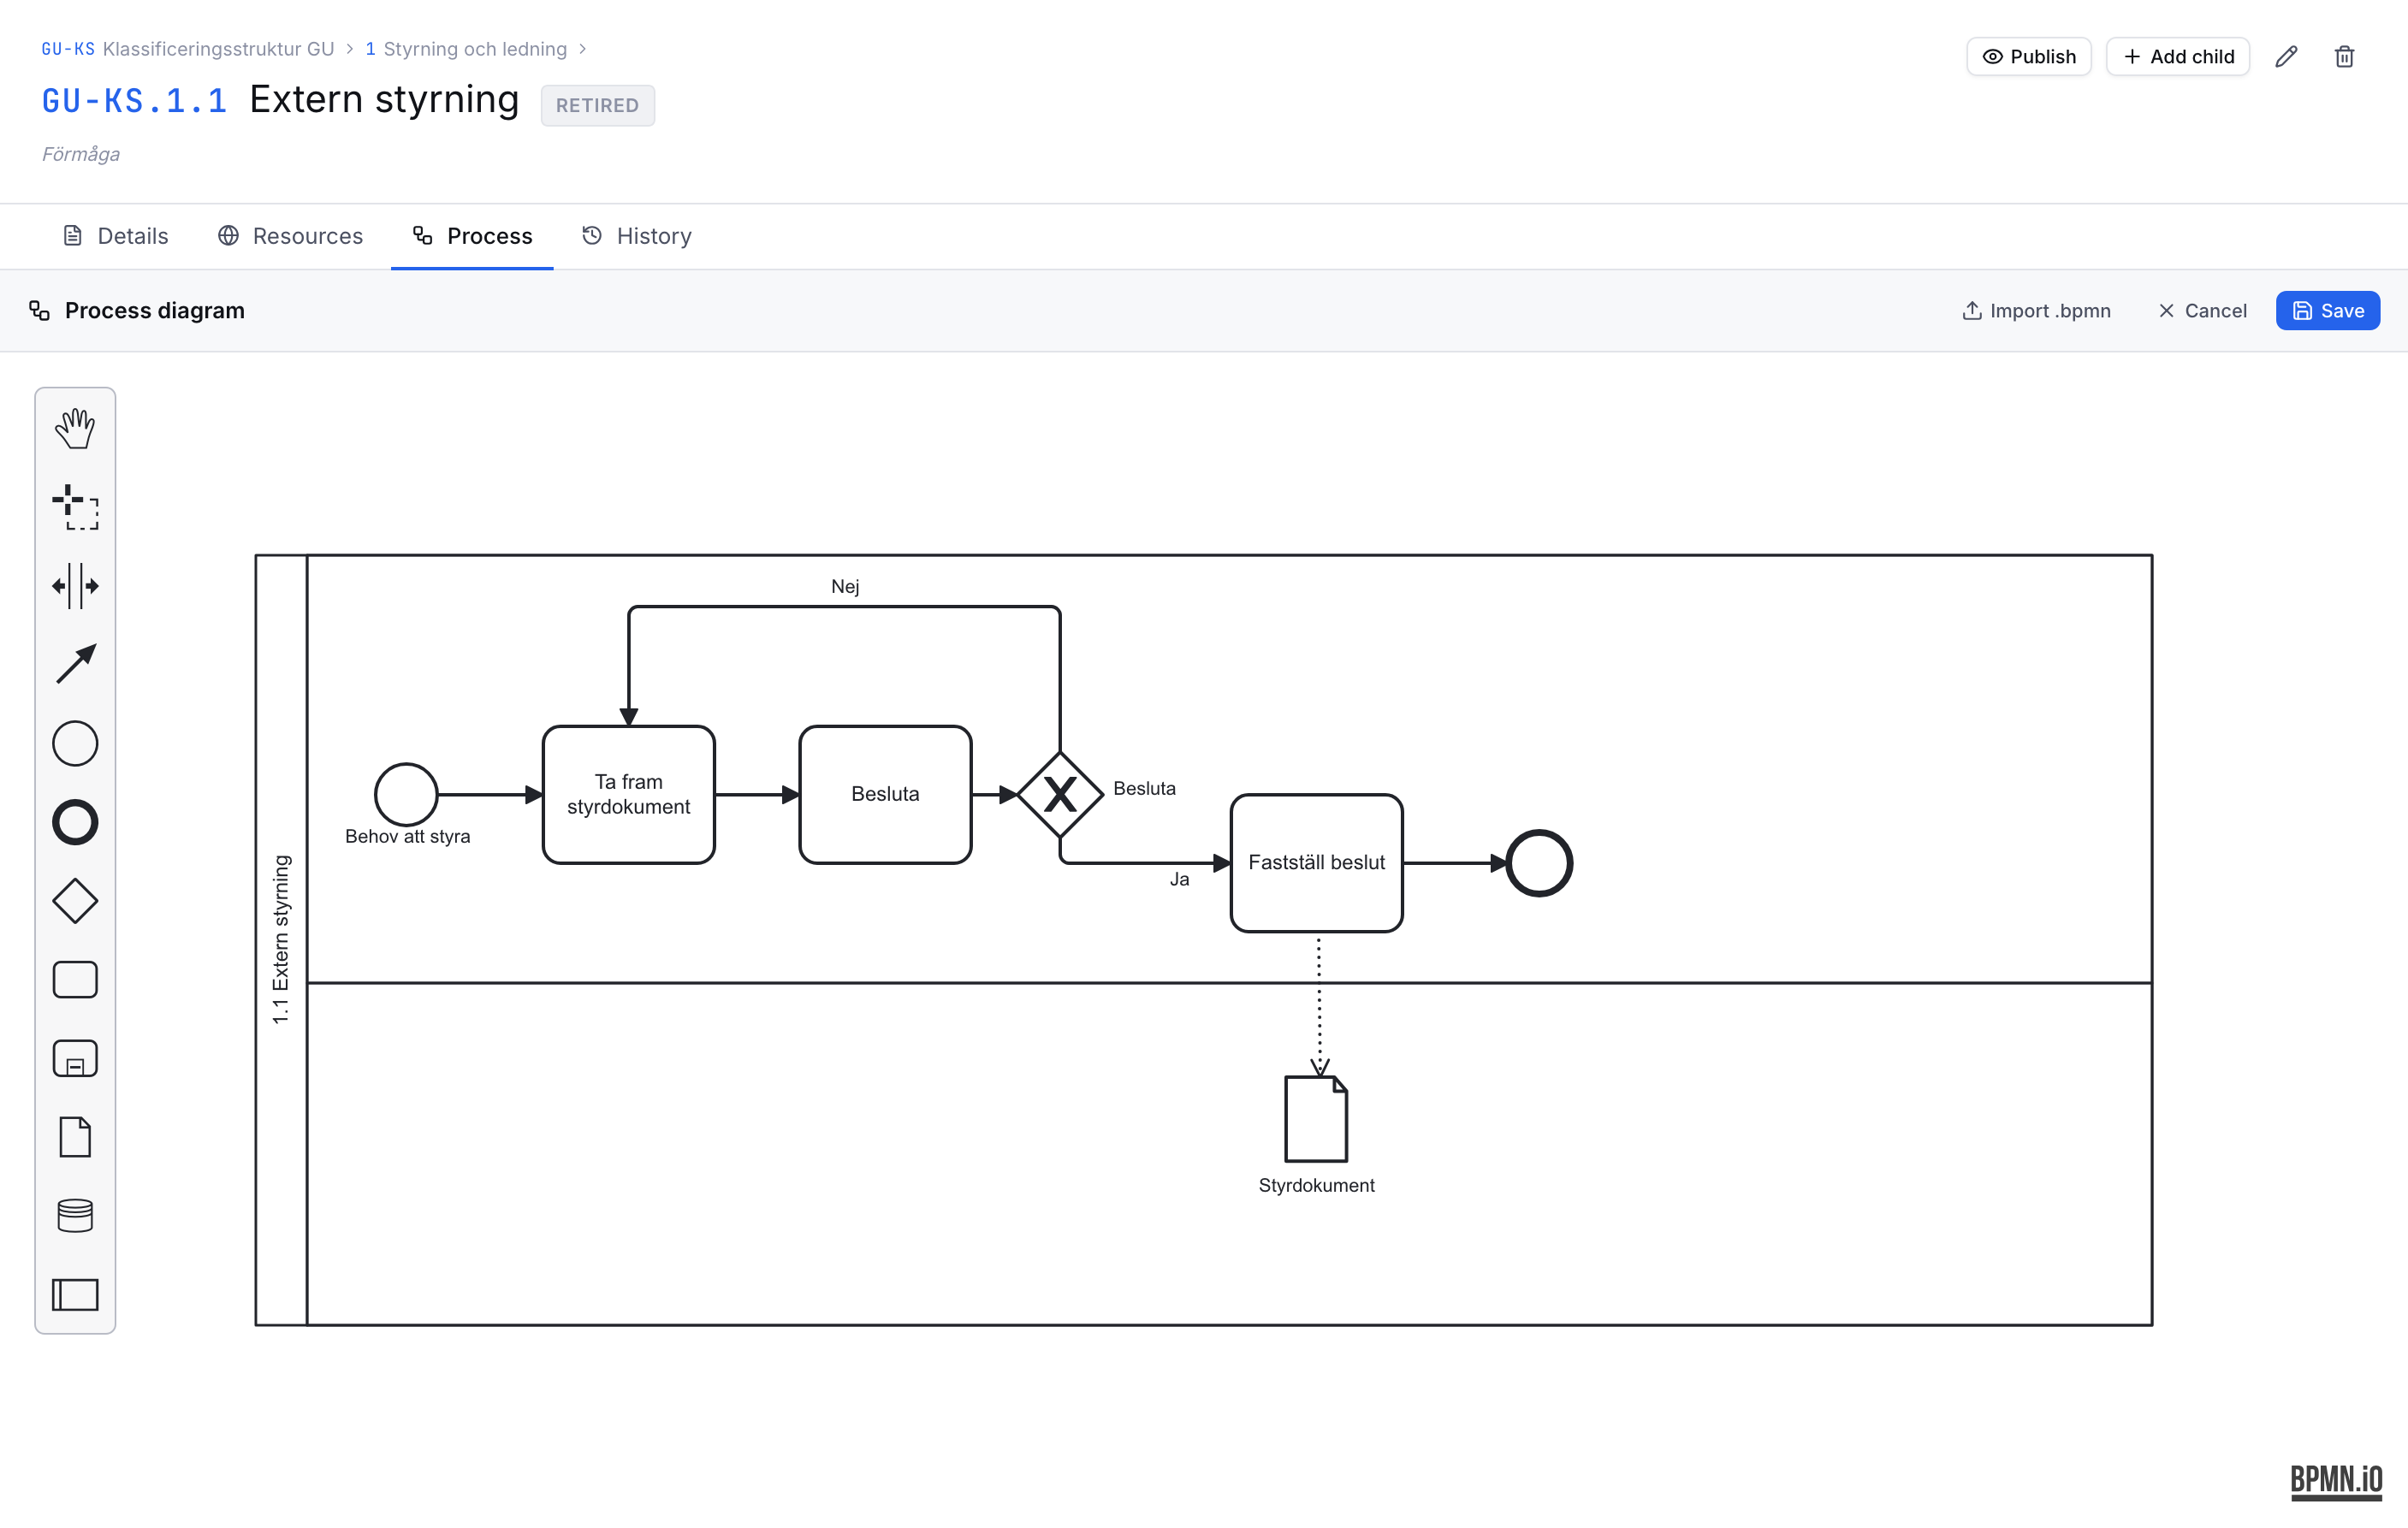Select the exclusive gateway with X
Image resolution: width=2408 pixels, height=1528 pixels.
coord(1060,795)
